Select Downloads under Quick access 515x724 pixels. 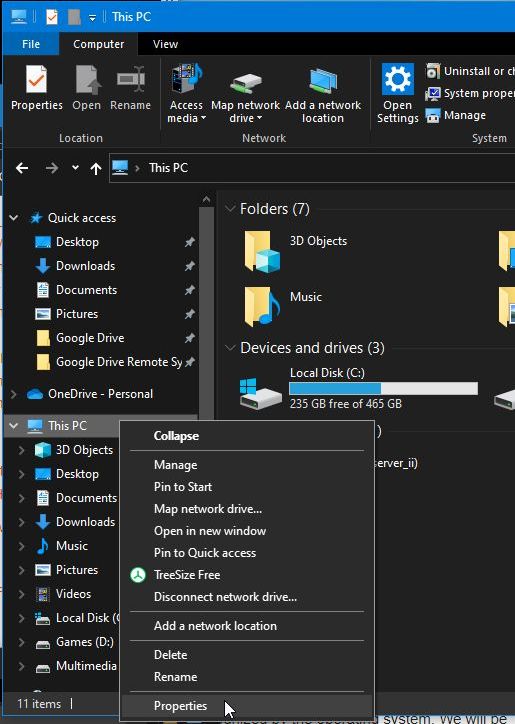point(85,265)
